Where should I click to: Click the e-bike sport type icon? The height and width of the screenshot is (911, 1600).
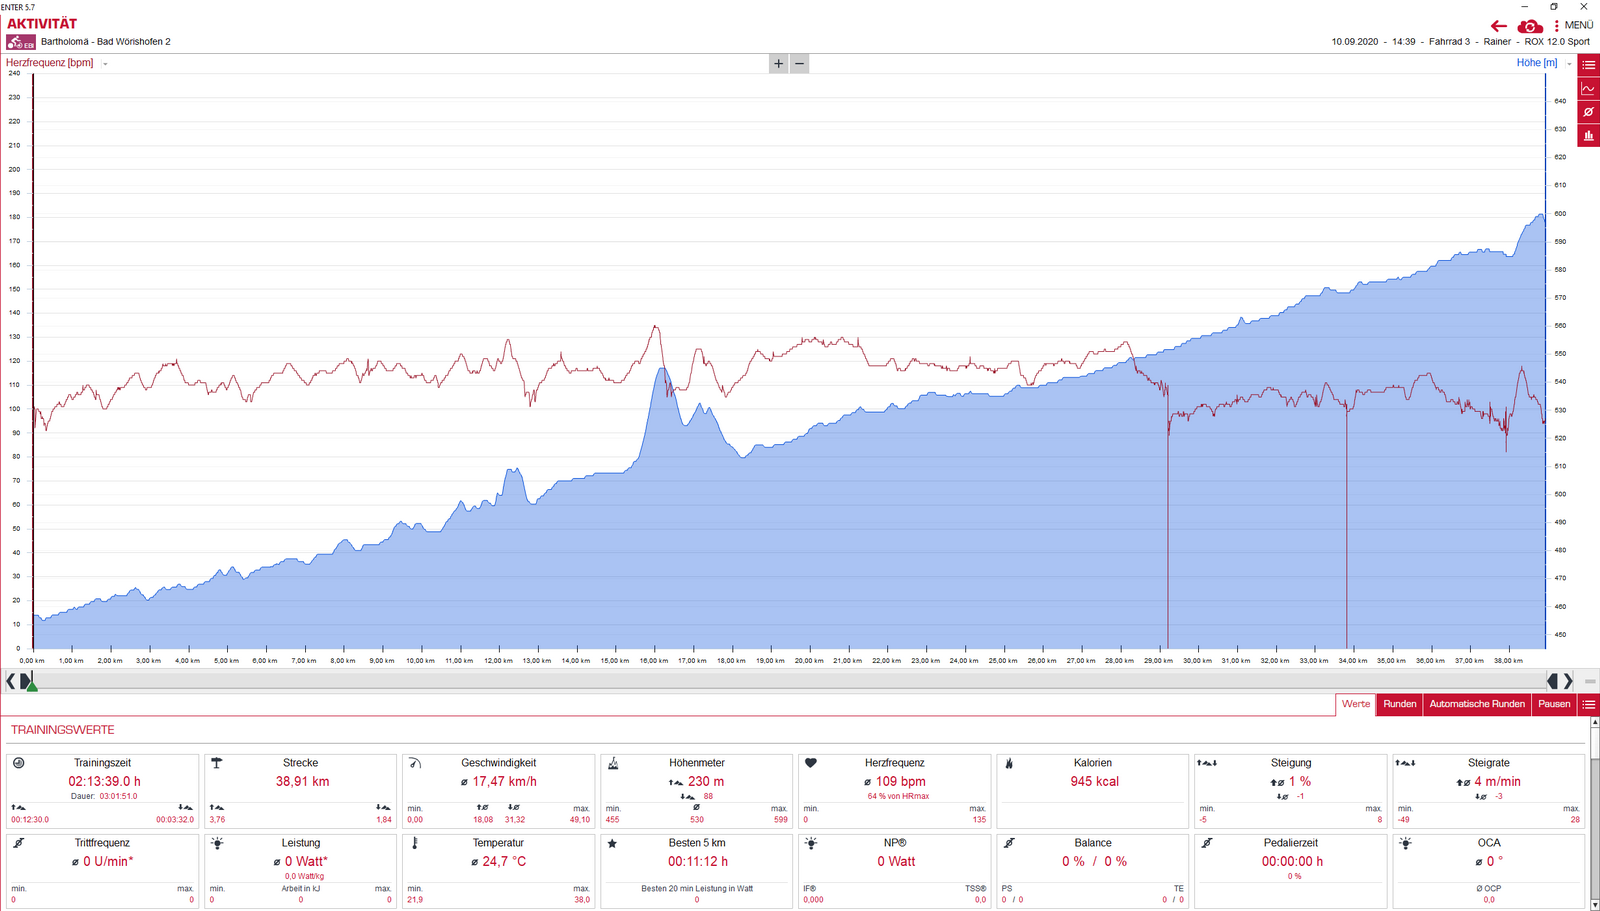(x=20, y=42)
